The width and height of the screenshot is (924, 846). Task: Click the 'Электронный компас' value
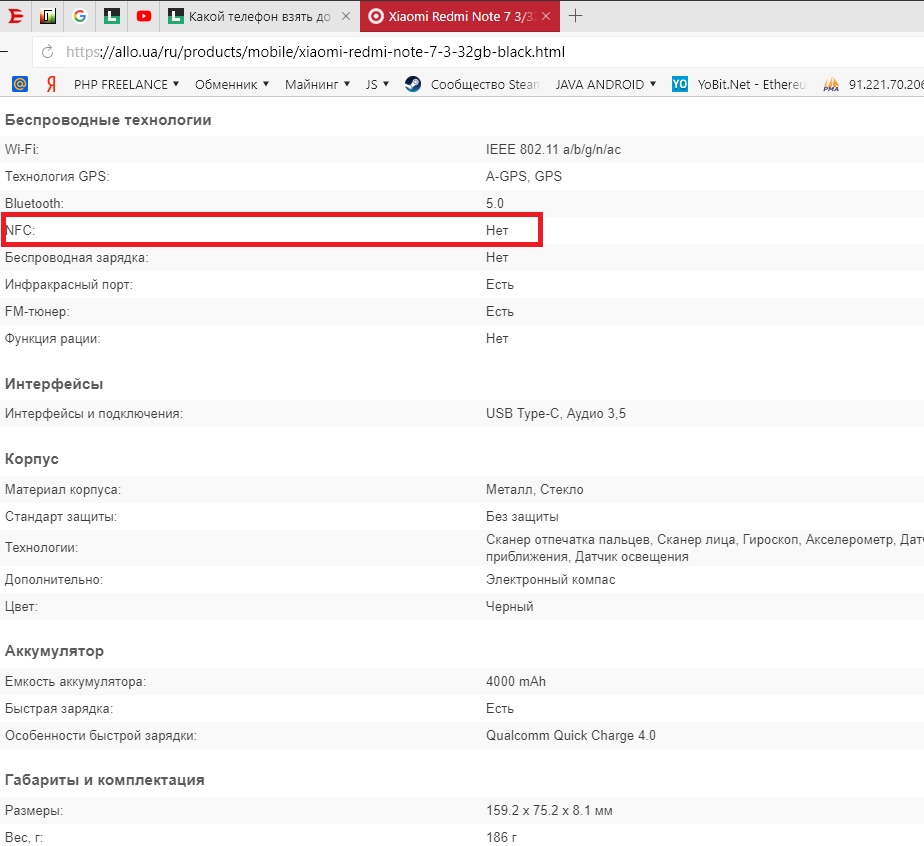(550, 580)
